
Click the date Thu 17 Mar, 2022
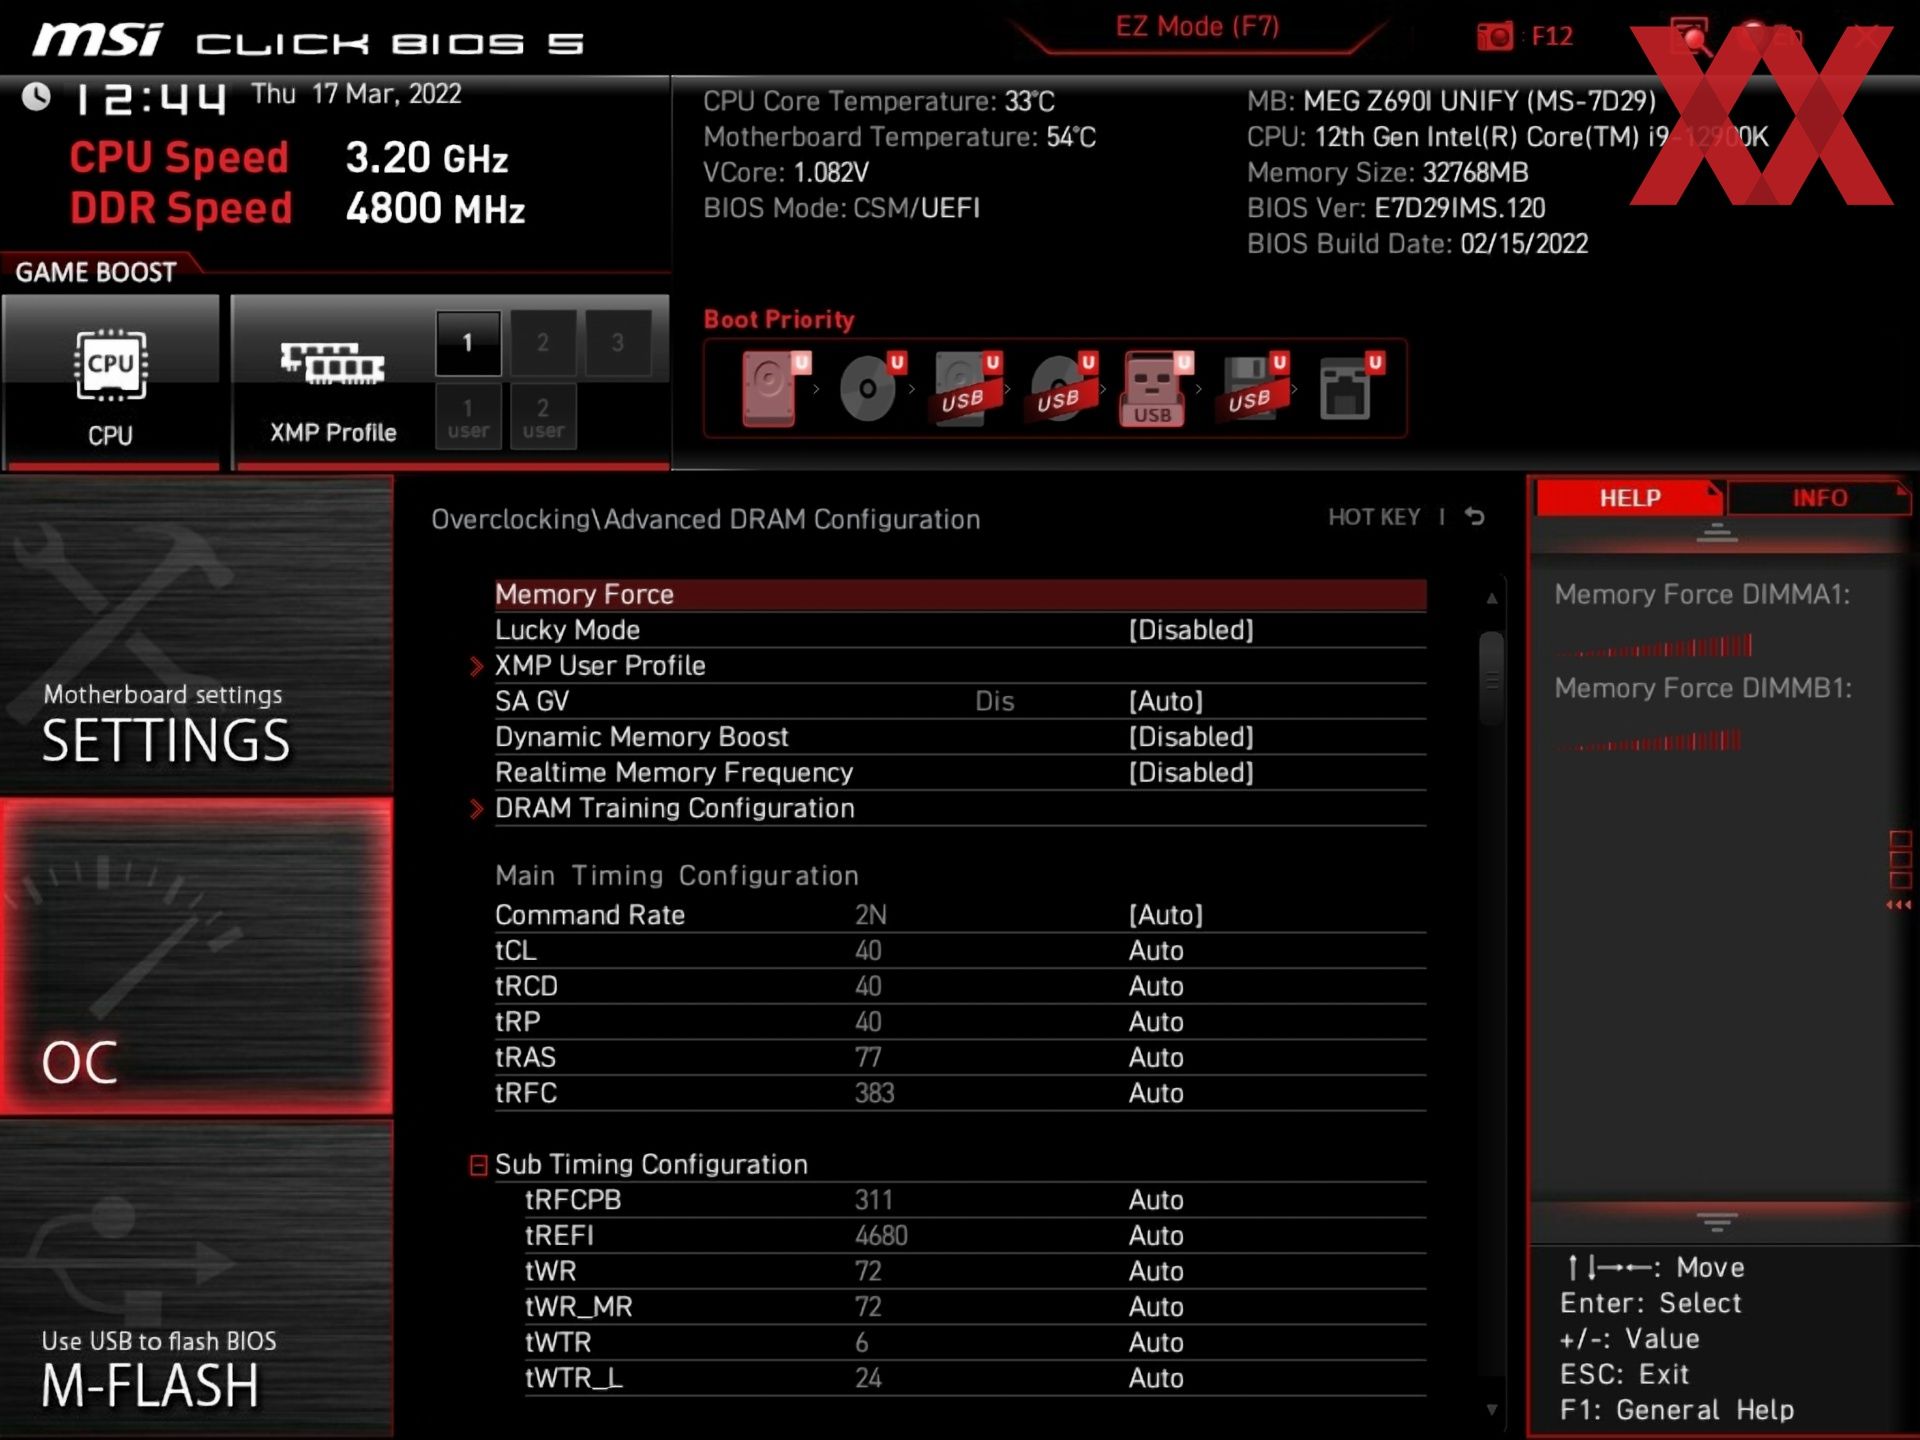[356, 94]
